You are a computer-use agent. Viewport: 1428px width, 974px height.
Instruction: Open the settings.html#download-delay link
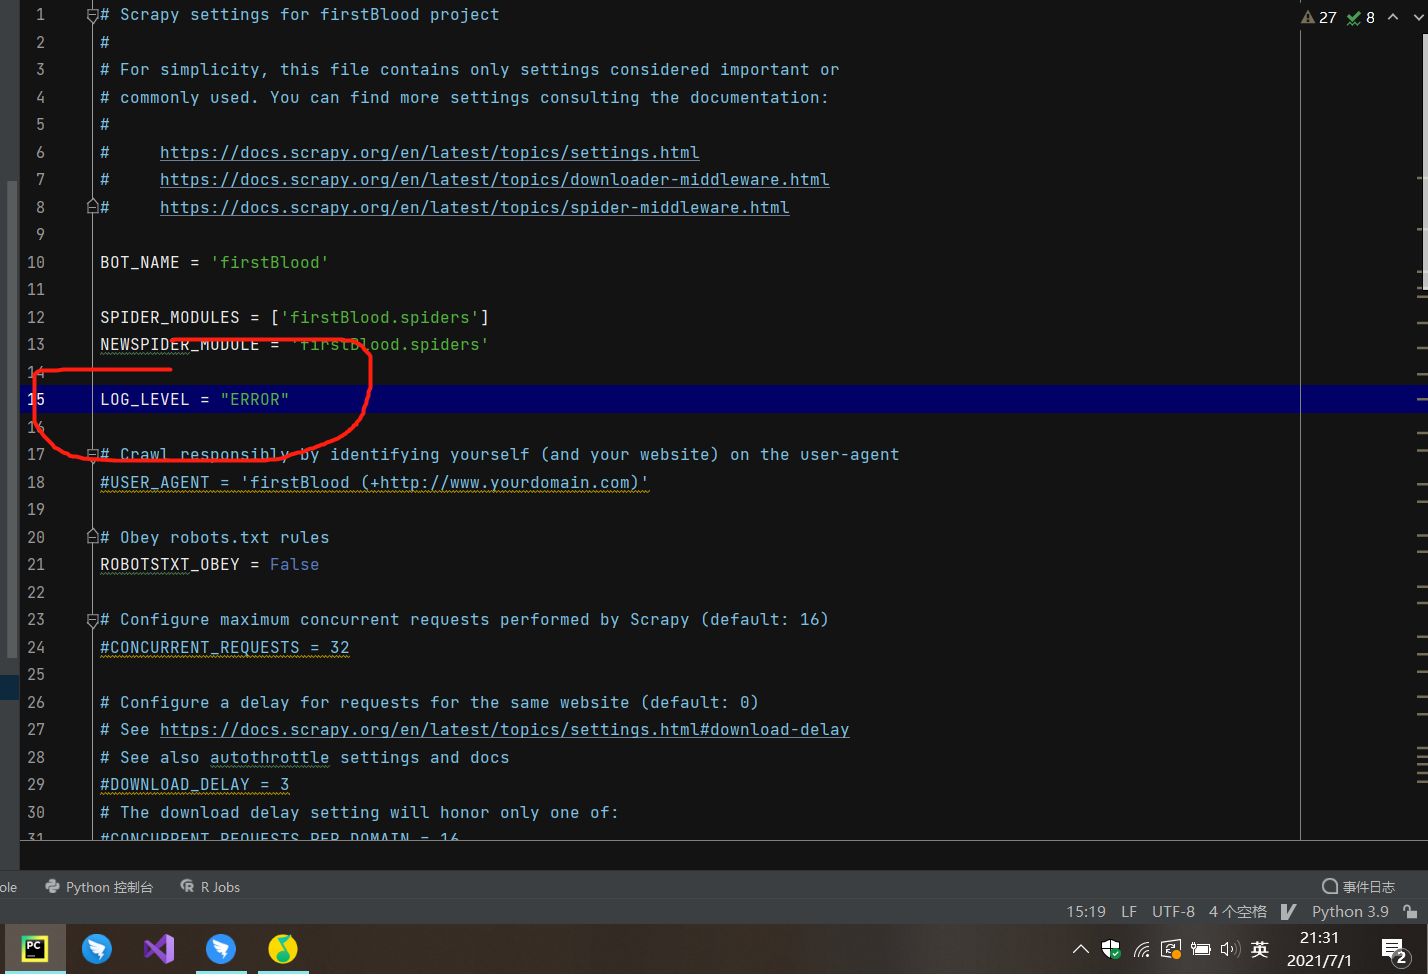coord(505,730)
